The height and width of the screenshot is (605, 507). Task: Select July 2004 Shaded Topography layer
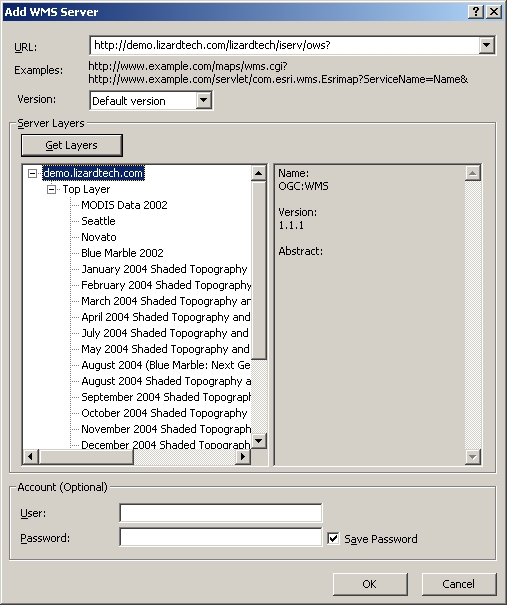click(x=165, y=333)
